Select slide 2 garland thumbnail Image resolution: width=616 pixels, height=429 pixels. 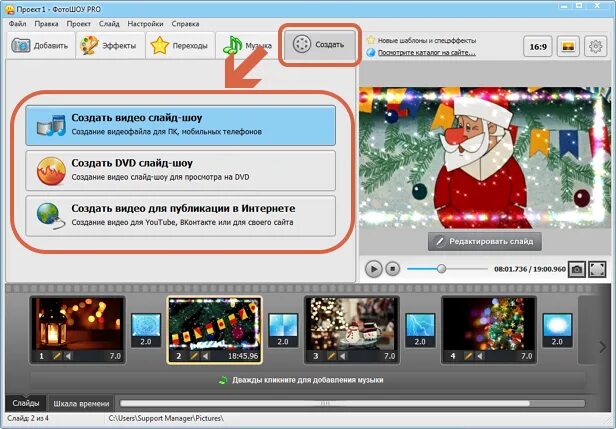(x=214, y=324)
